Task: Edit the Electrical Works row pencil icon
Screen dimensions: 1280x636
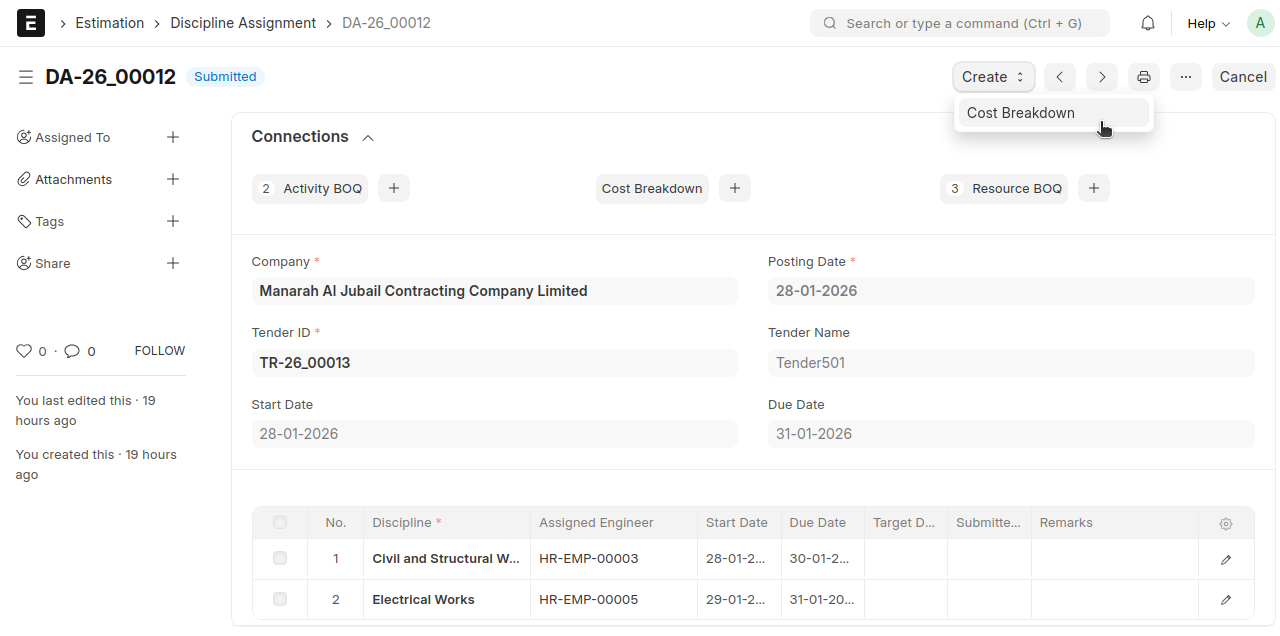Action: tap(1226, 600)
